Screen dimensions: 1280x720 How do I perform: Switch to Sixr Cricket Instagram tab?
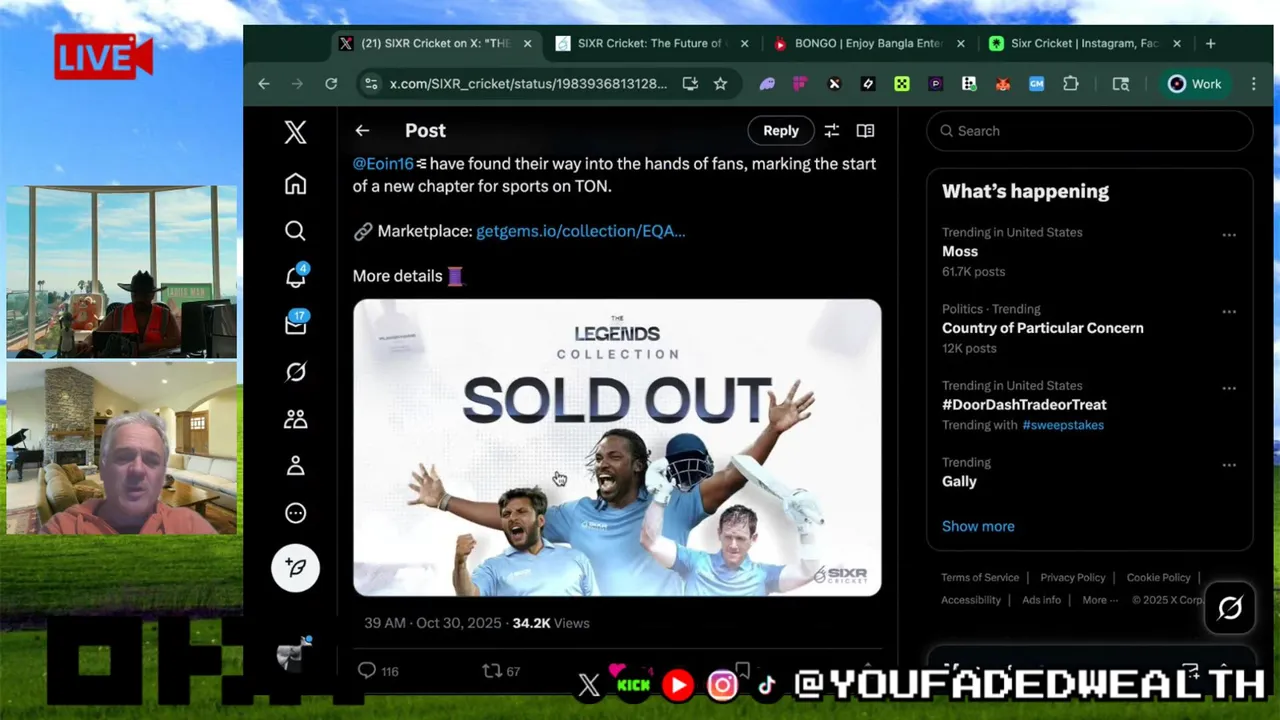point(1086,44)
